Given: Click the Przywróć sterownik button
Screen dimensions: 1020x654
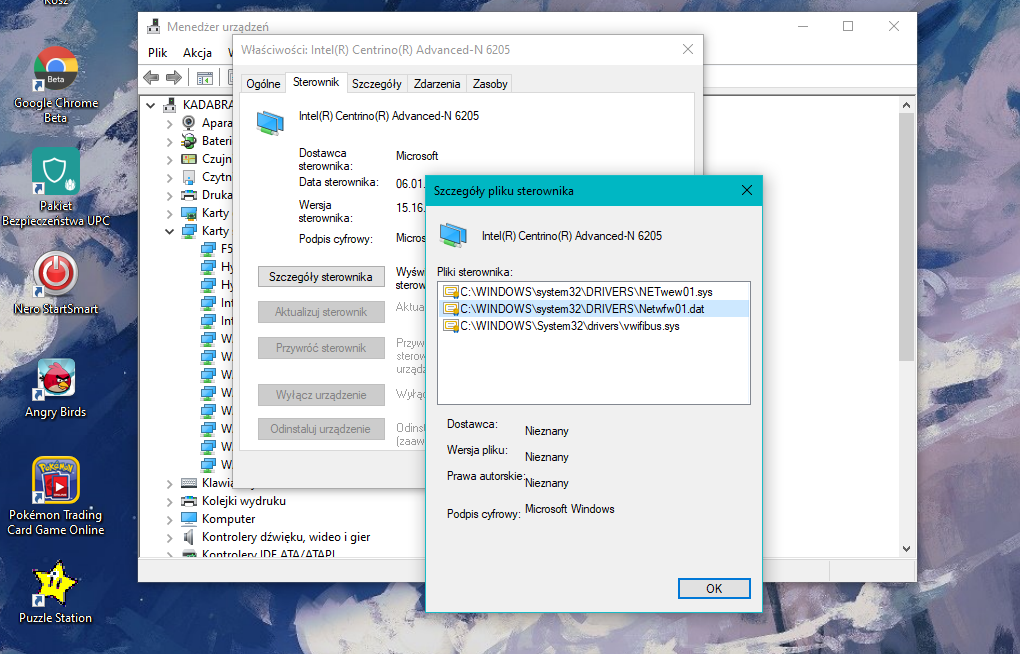Looking at the screenshot, I should click(x=321, y=347).
